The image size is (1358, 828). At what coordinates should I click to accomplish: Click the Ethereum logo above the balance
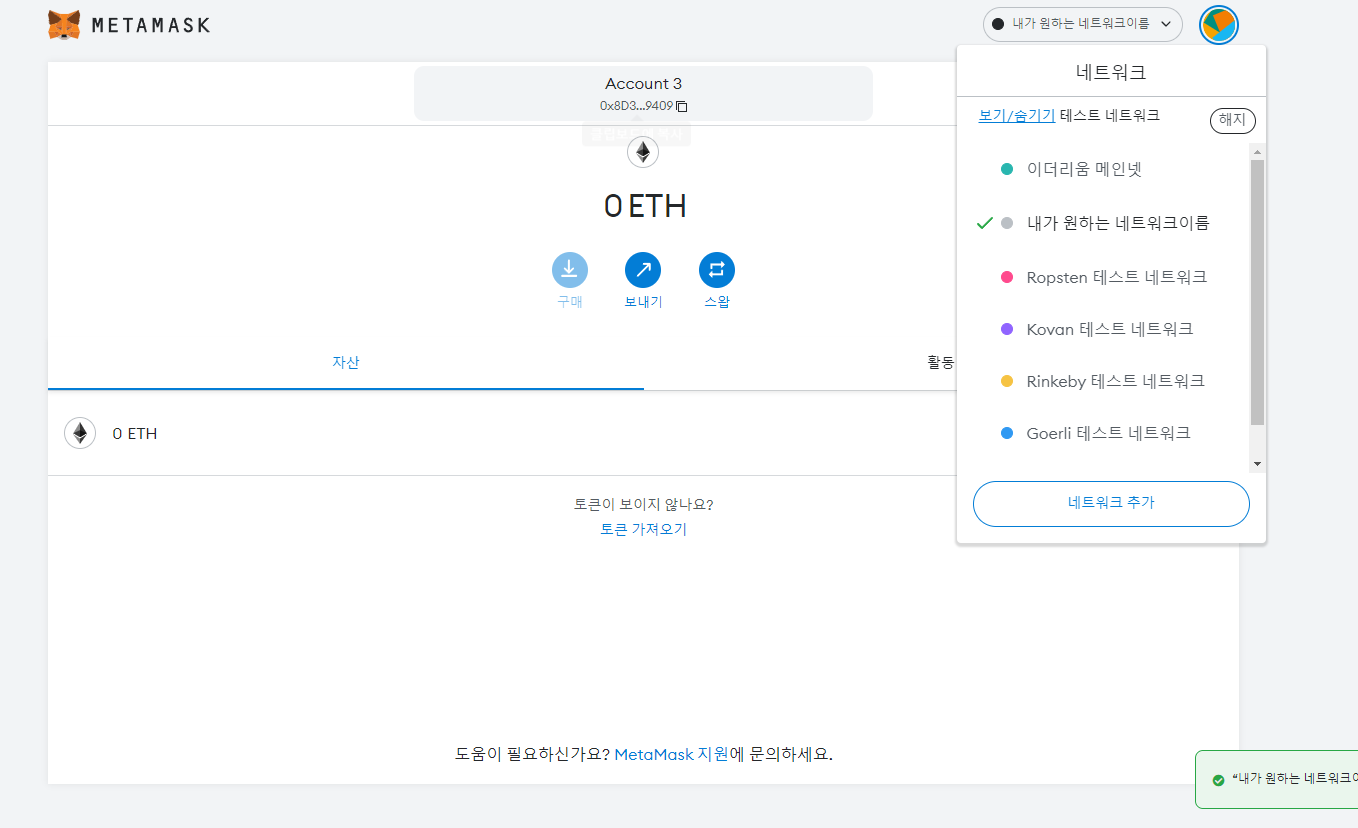point(643,151)
